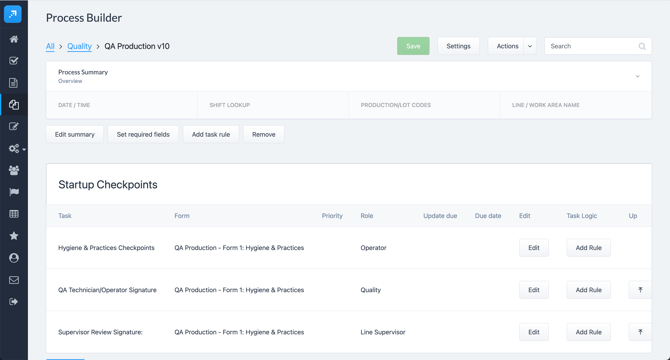
Task: Click the QA Technician/Operator Signature task name
Action: (x=107, y=290)
